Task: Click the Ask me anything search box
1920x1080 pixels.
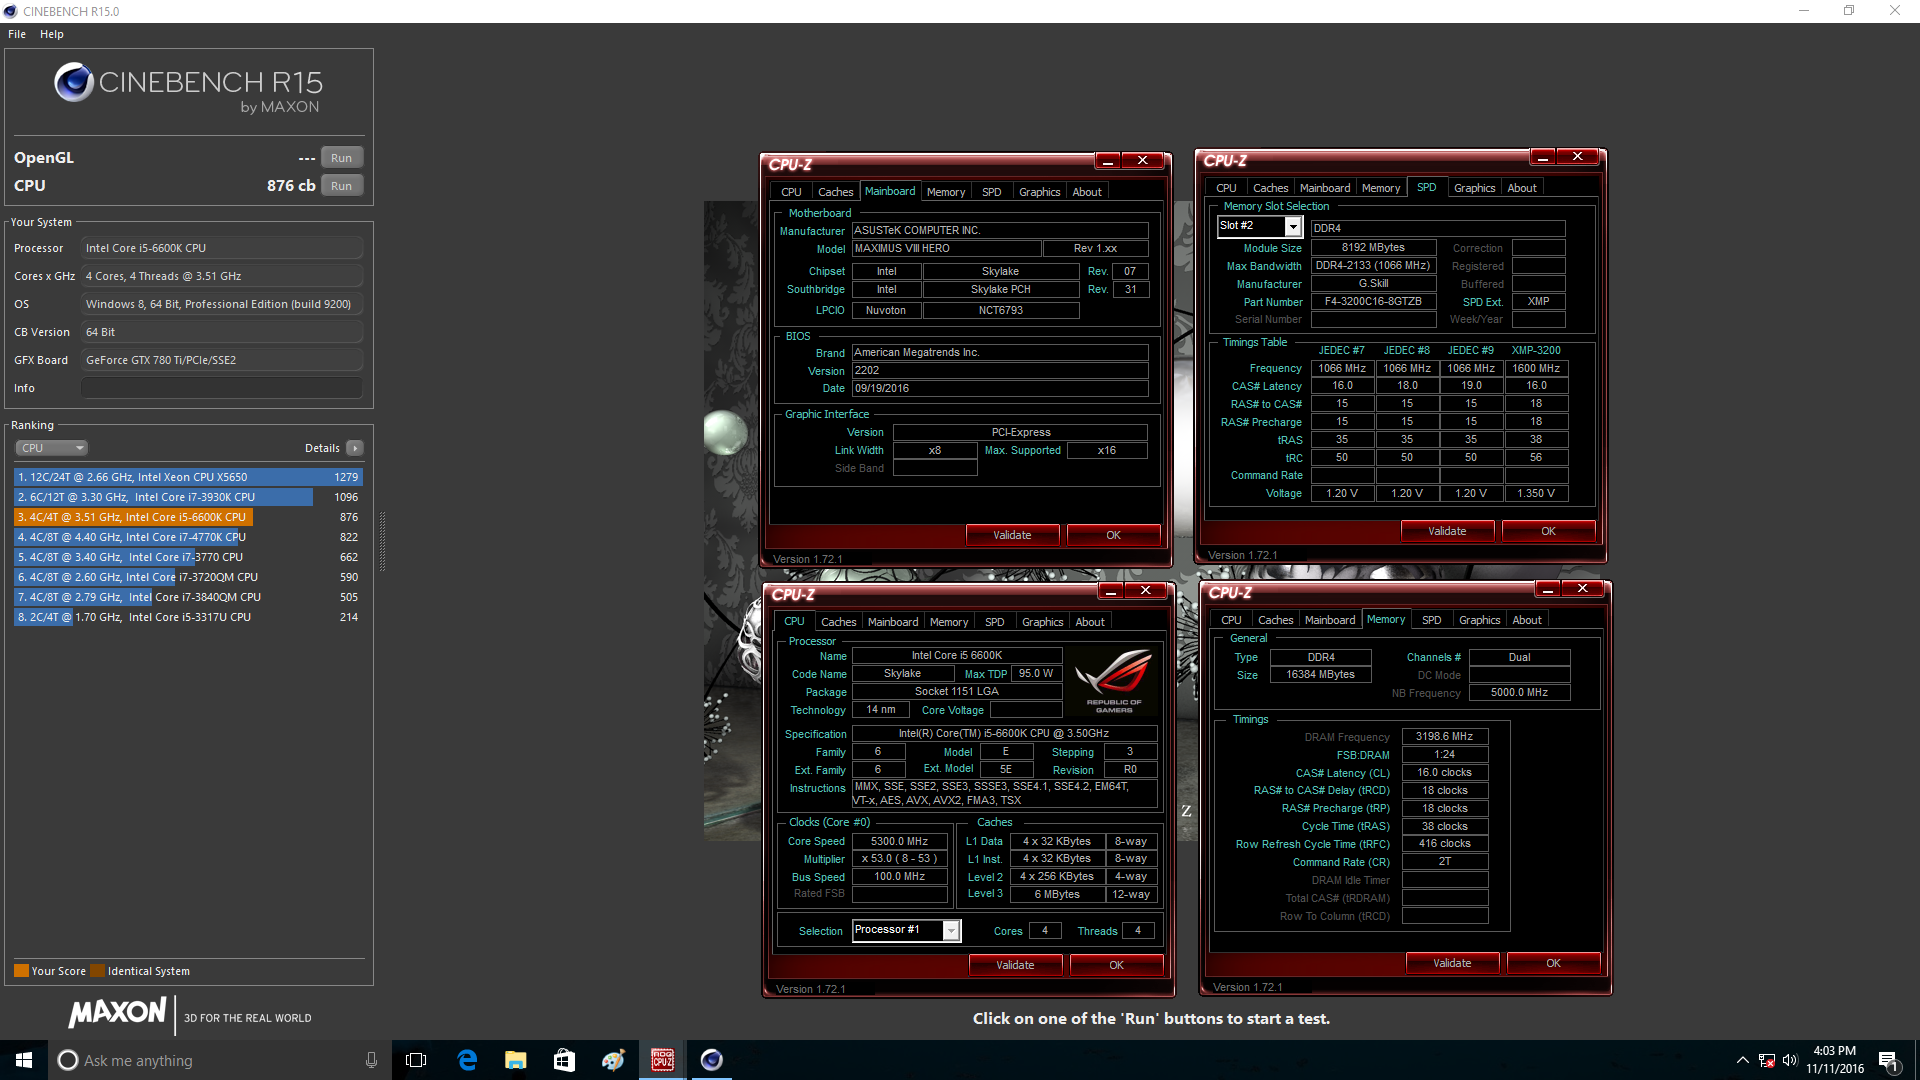Action: pos(220,1060)
